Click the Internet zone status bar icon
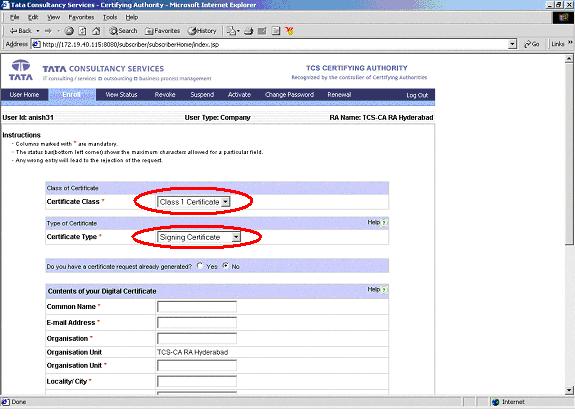 [495, 402]
